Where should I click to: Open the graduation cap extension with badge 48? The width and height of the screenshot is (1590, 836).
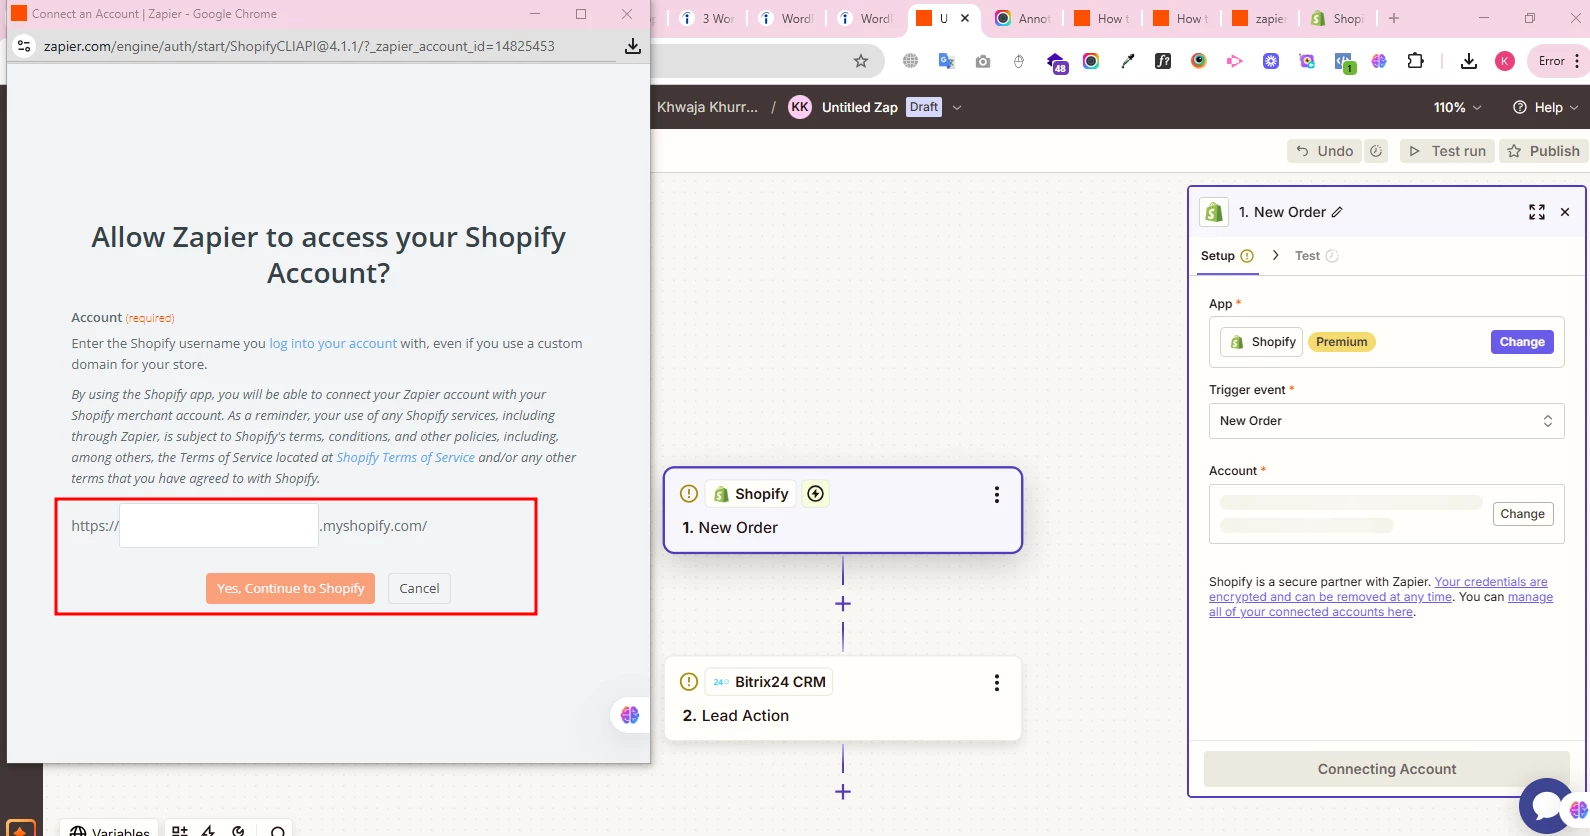pos(1057,63)
